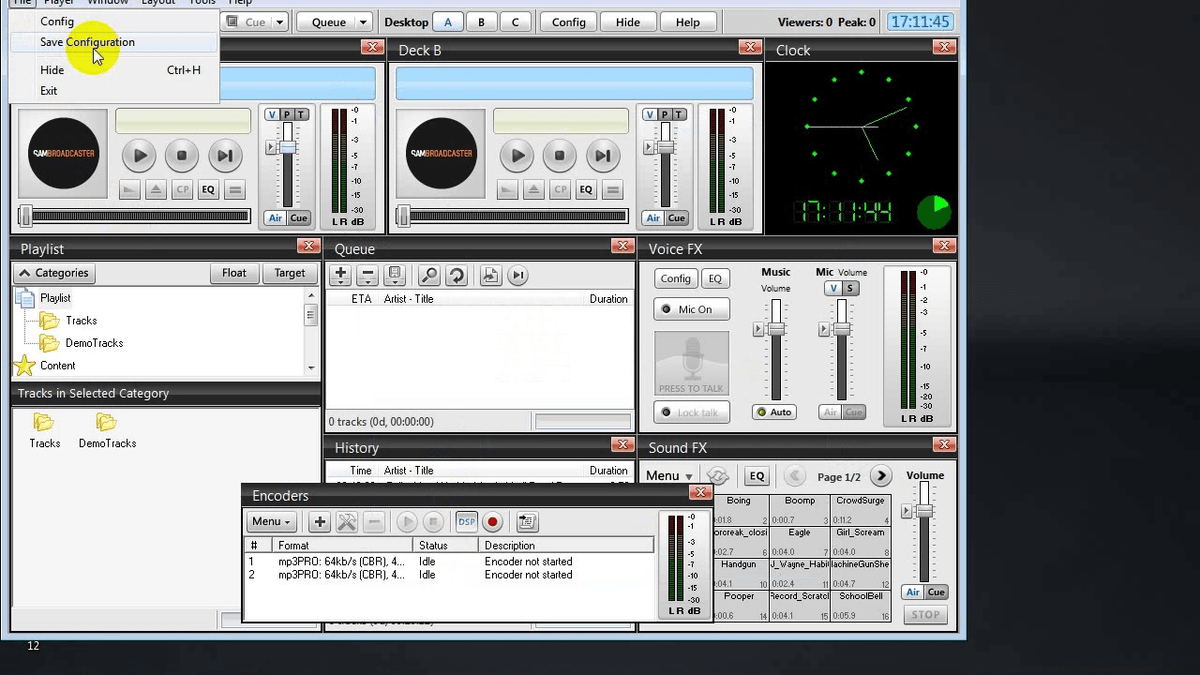Screen dimensions: 1200x675
Task: Click the add encoder plus icon
Action: (319, 522)
